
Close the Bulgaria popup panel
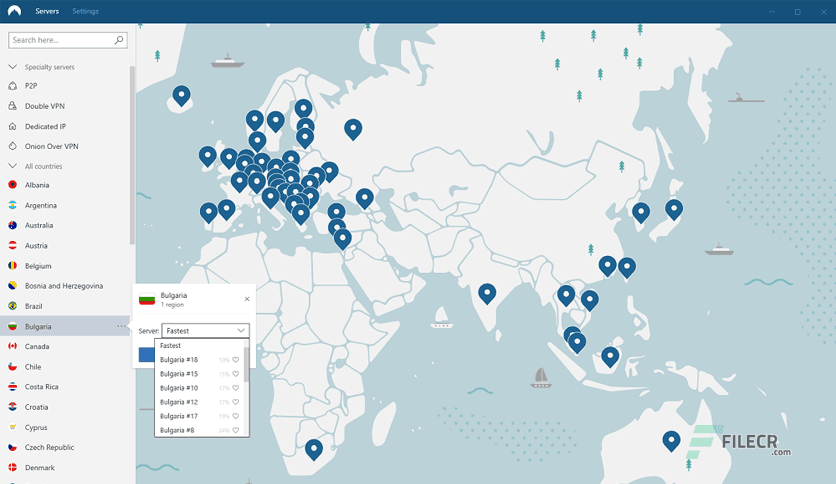(247, 299)
